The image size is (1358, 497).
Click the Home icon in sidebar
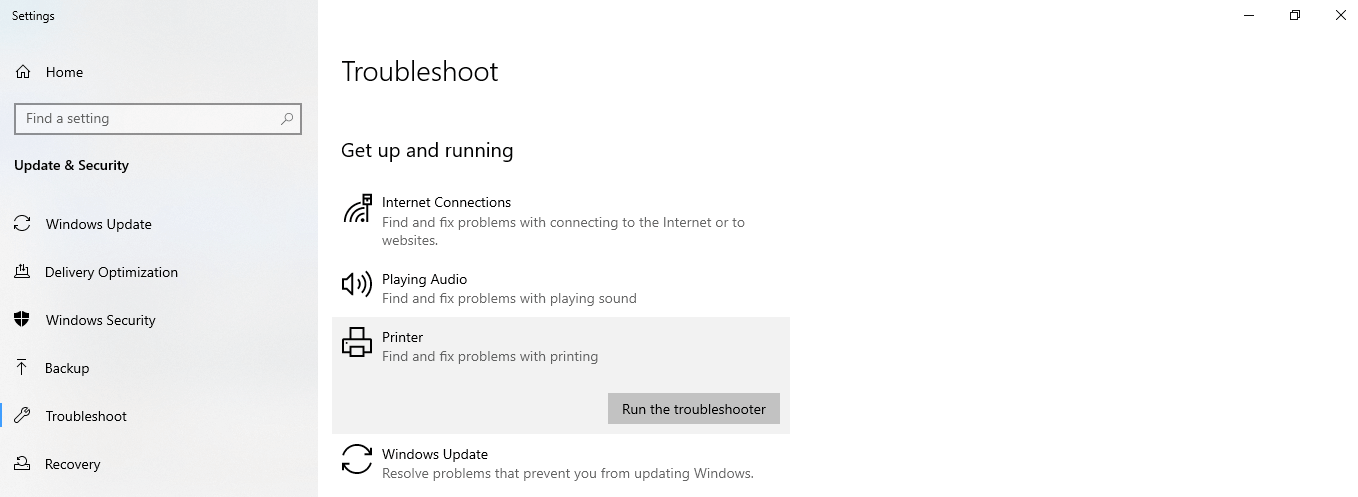pos(22,72)
